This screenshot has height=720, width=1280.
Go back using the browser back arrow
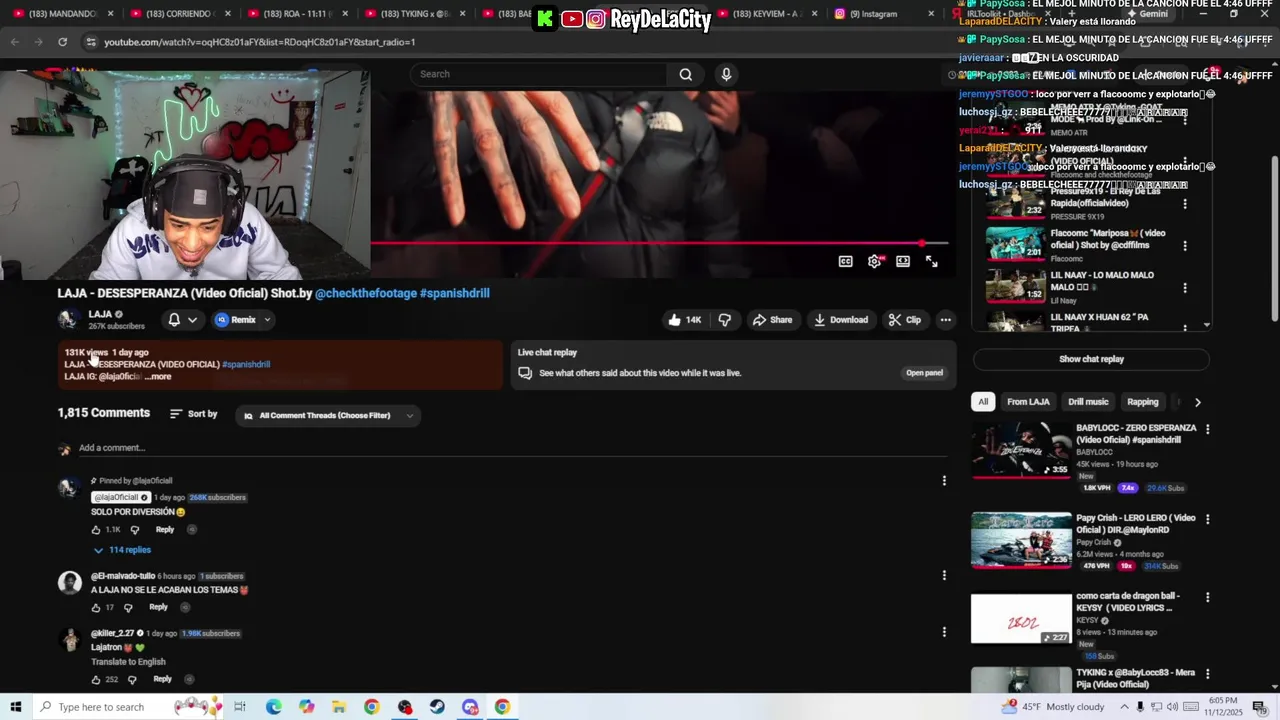14,42
